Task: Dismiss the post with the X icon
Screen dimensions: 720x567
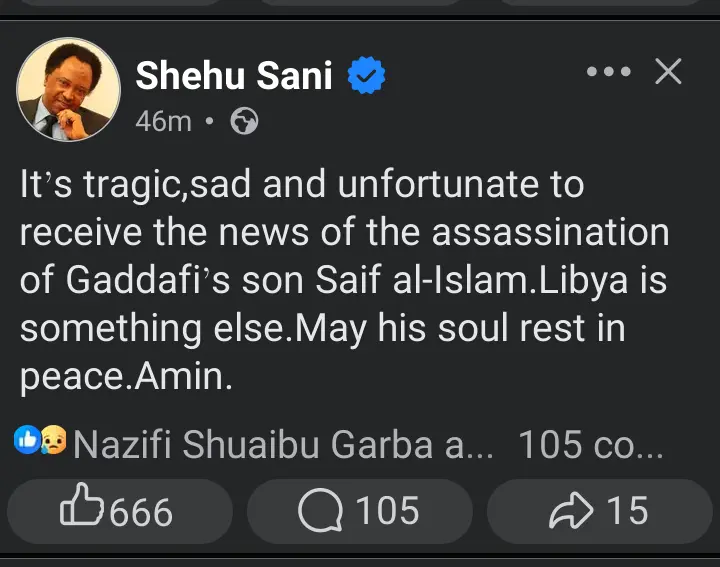Action: [667, 72]
